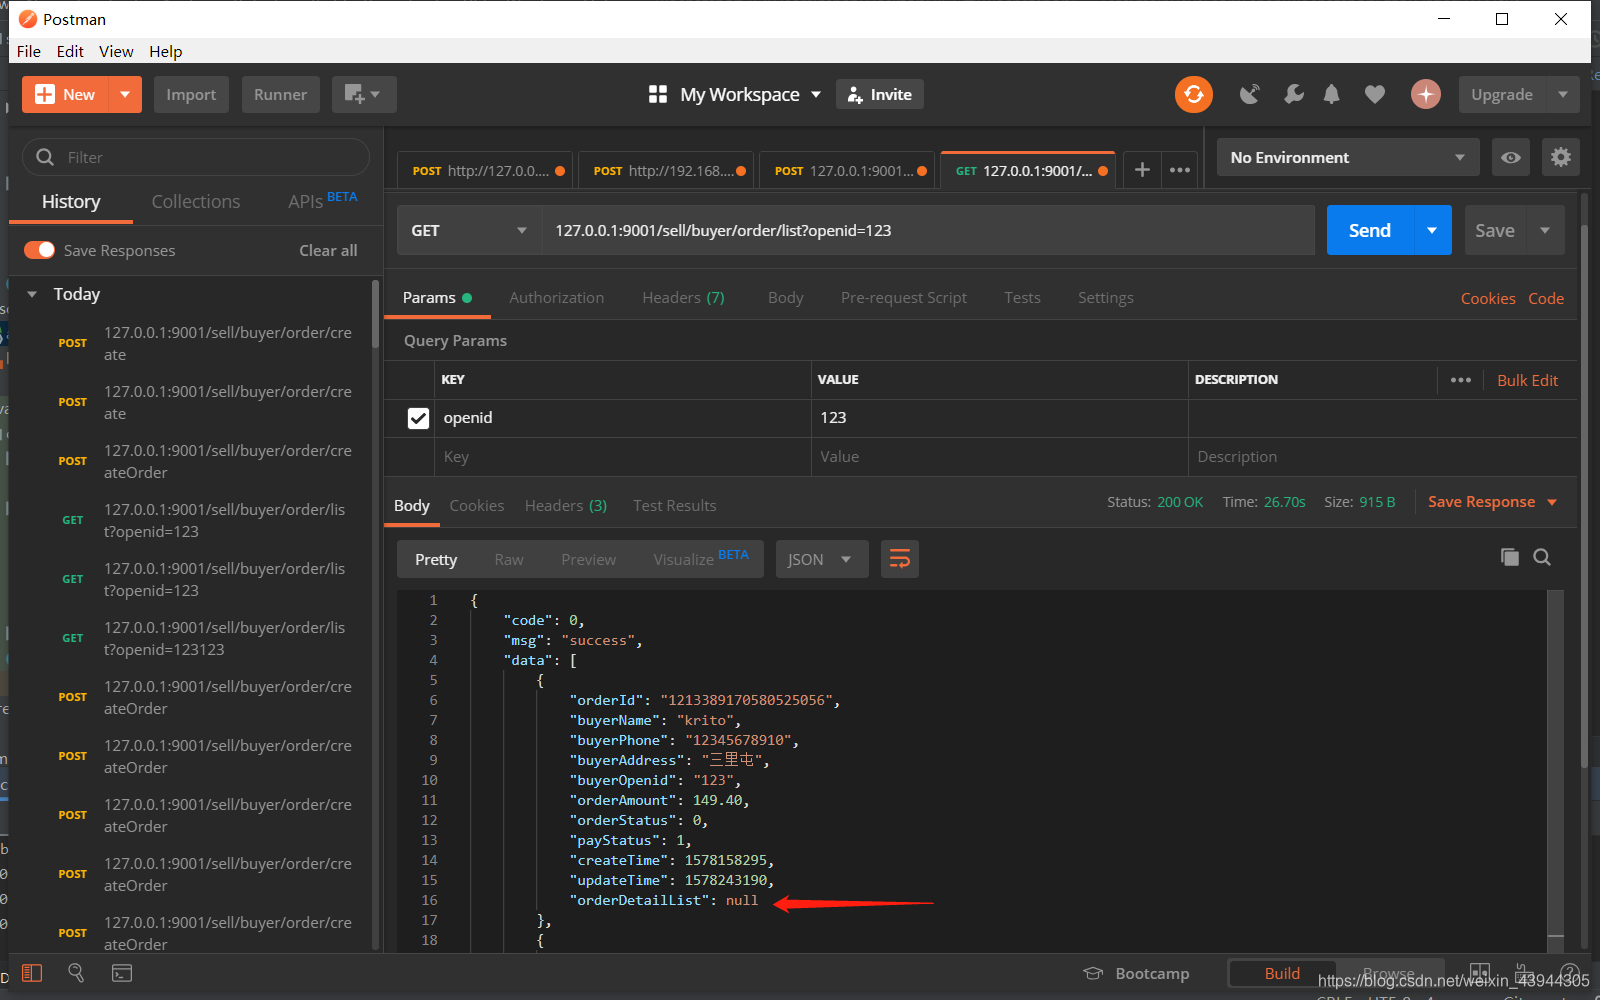Switch response view to Raw
The image size is (1600, 1000).
(x=509, y=560)
